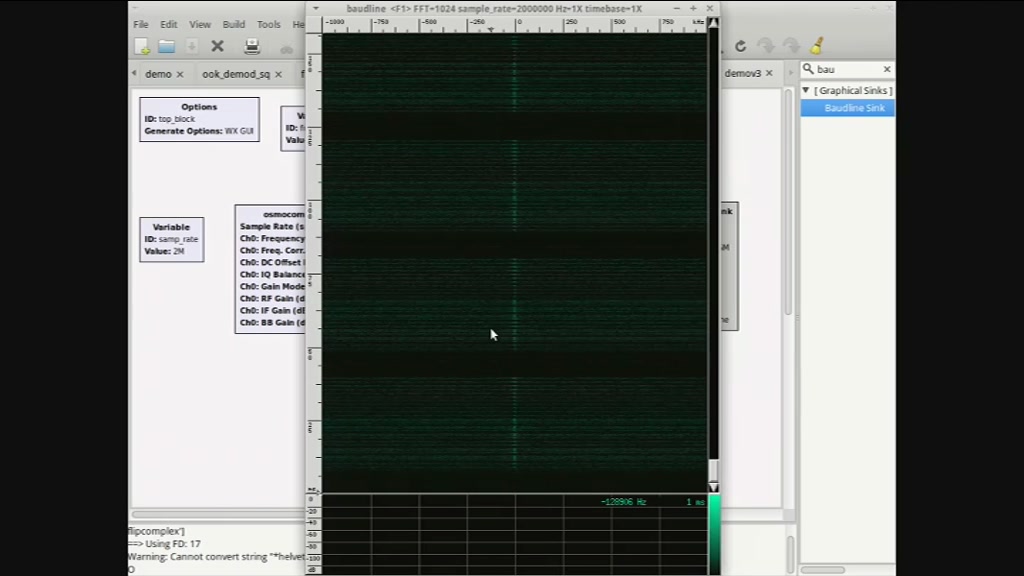Create a new flow graph with the New icon

pyautogui.click(x=142, y=46)
